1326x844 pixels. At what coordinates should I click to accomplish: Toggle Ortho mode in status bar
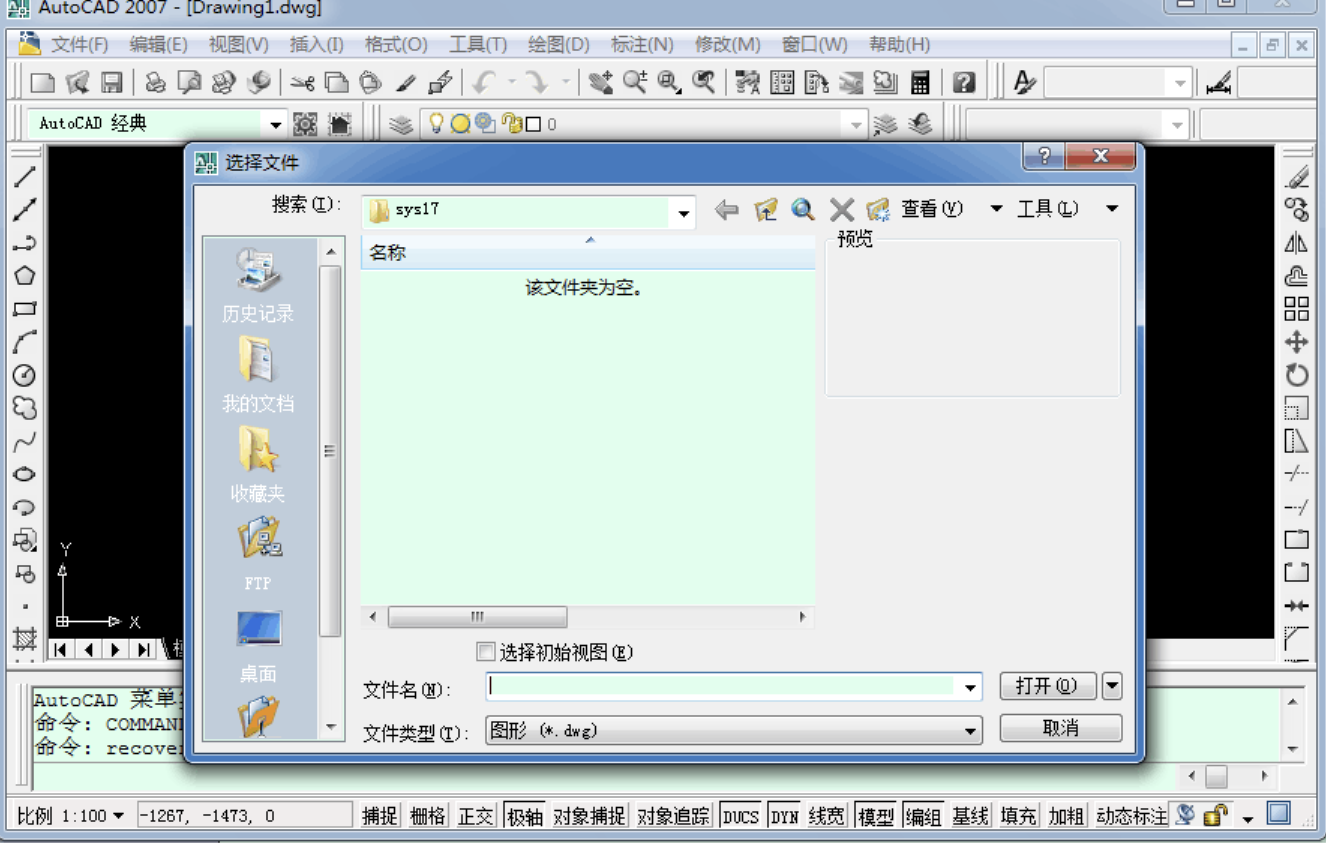tap(476, 816)
